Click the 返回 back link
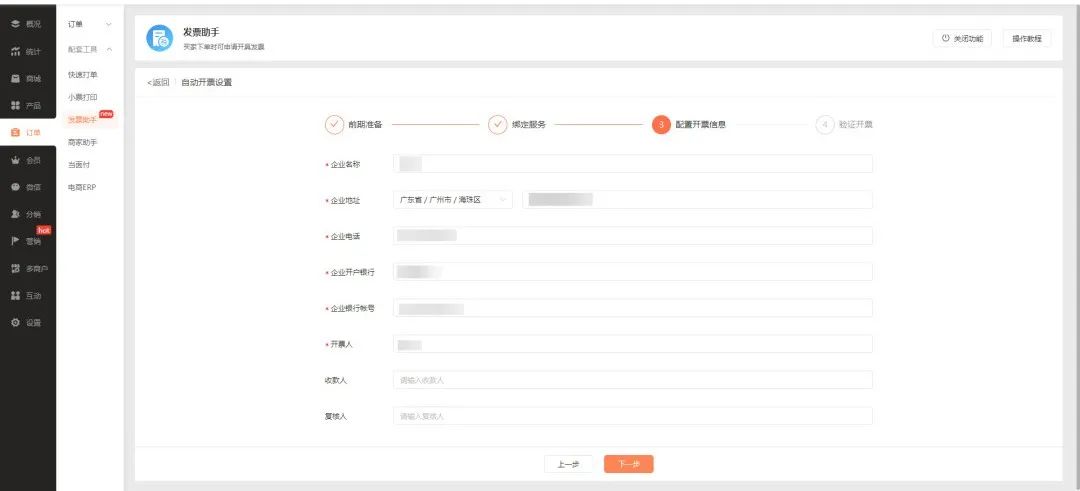The image size is (1080, 491). click(x=158, y=82)
